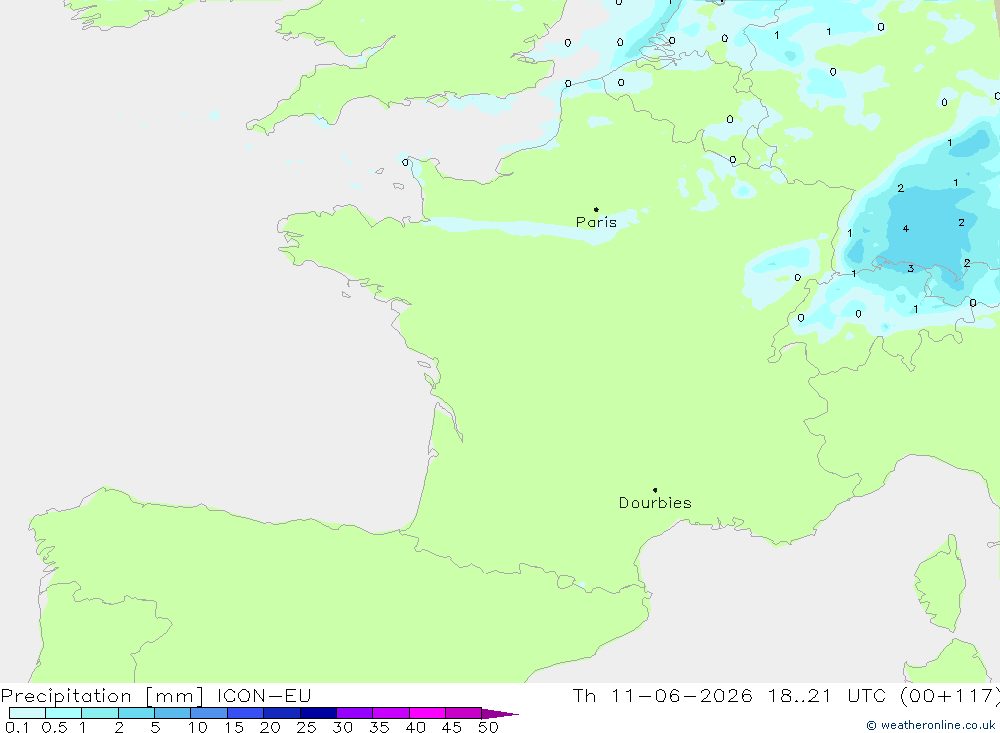Image resolution: width=1000 pixels, height=733 pixels.
Task: Click the '0.1' legend scale value
Action: 17,727
